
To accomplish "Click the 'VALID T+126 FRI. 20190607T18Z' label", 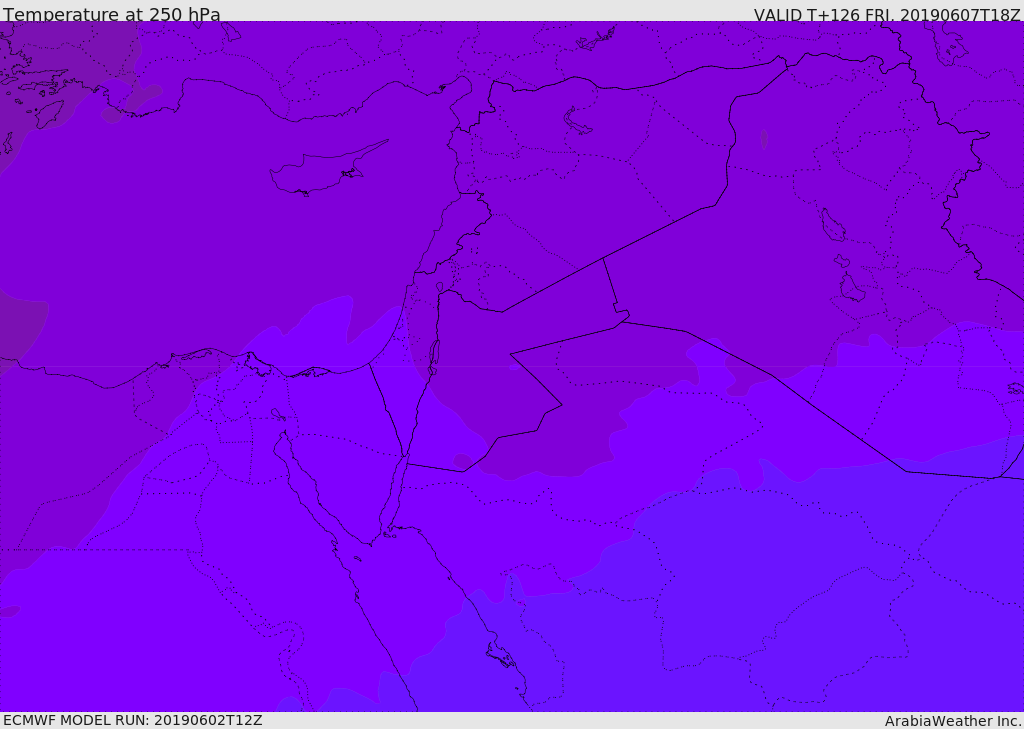I will (x=887, y=14).
